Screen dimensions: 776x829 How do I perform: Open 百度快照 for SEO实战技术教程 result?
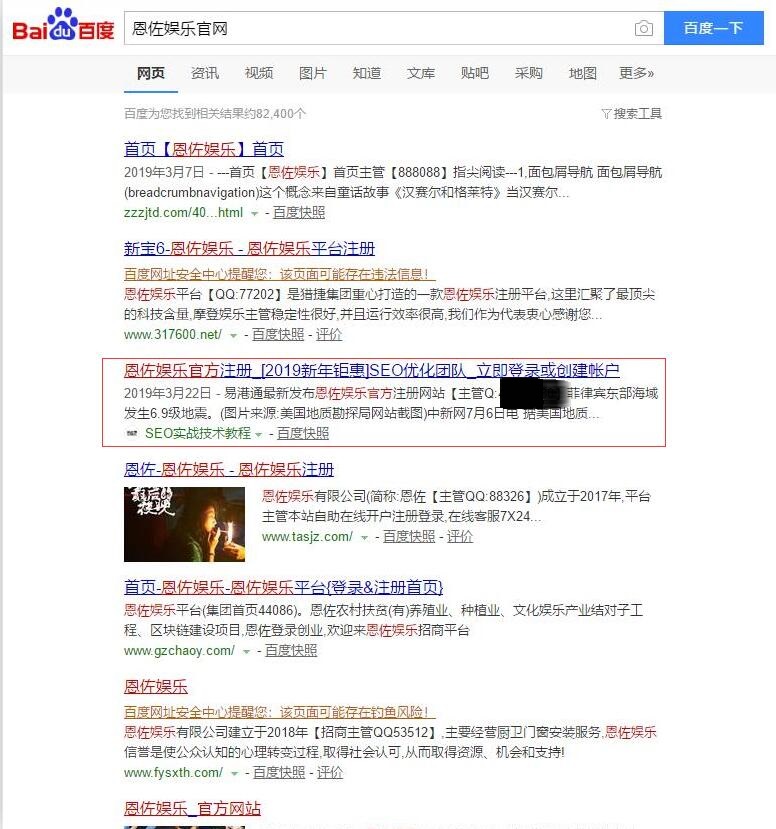pos(303,434)
